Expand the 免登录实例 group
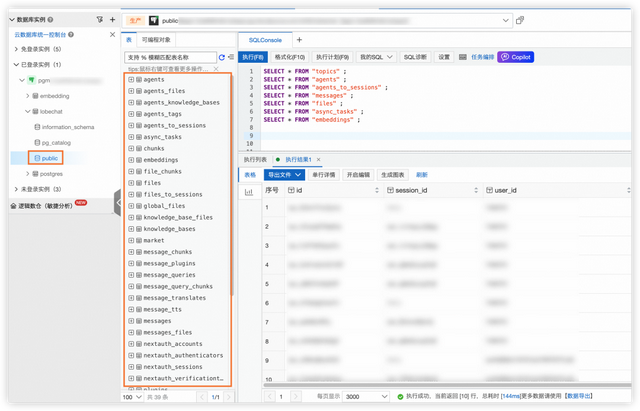 [16, 49]
